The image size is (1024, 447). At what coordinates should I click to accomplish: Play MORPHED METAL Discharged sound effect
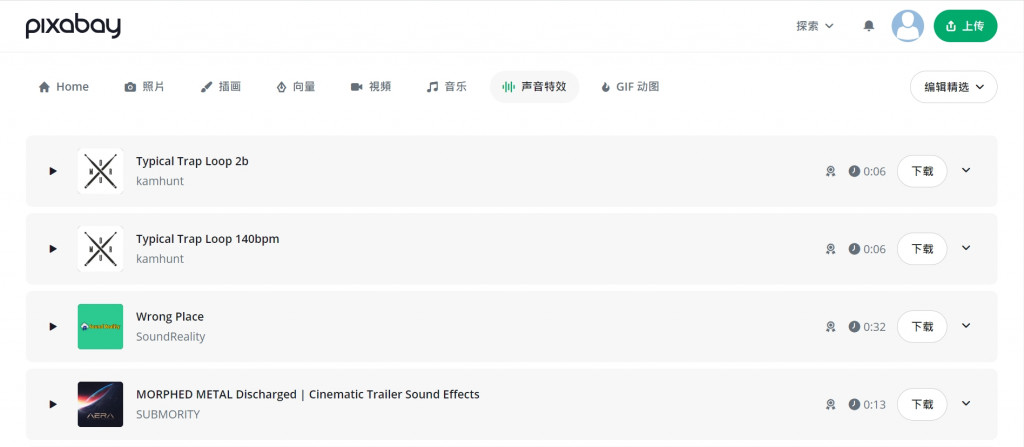[x=53, y=405]
